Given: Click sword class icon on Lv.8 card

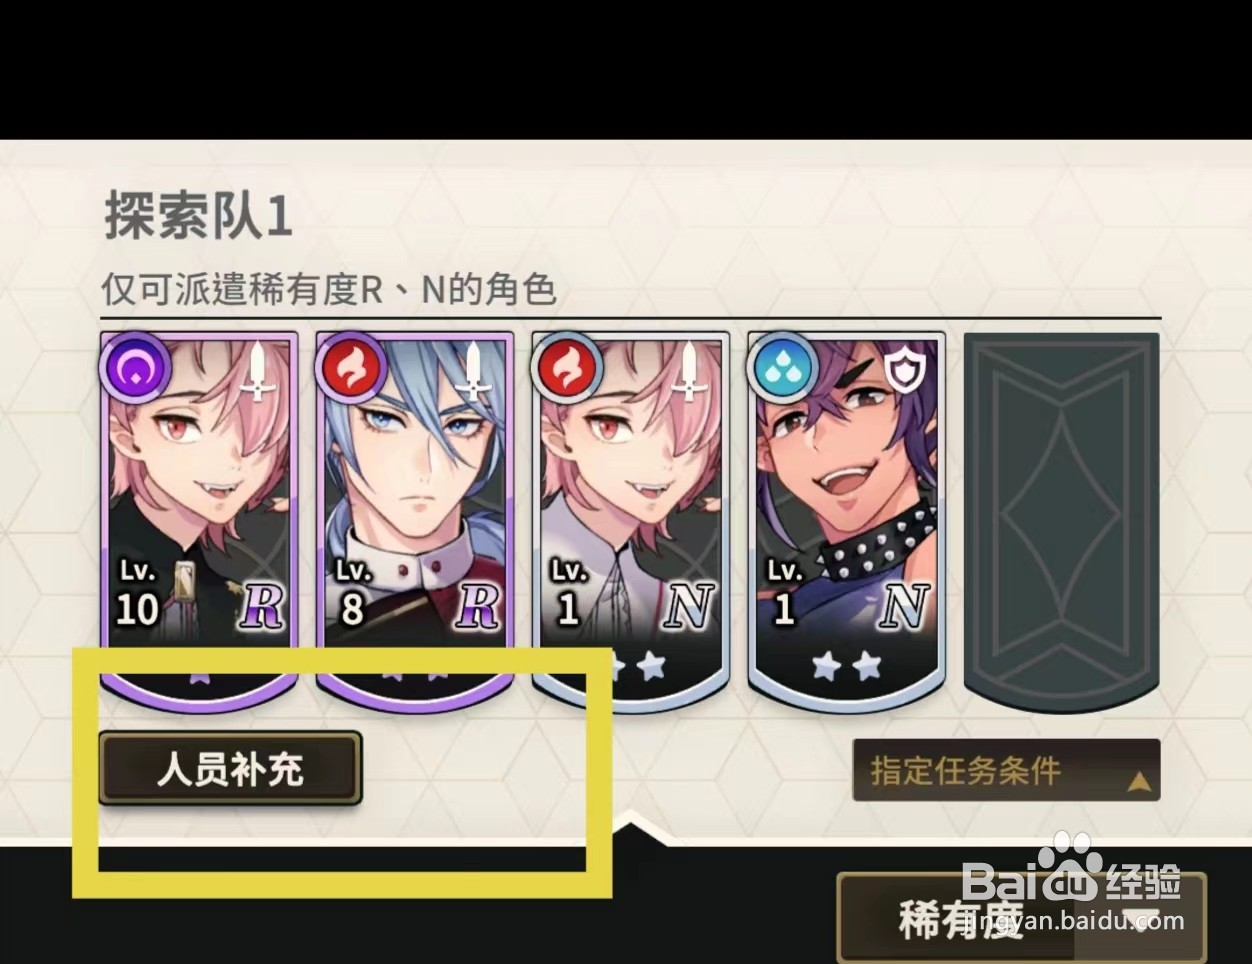Looking at the screenshot, I should pyautogui.click(x=474, y=372).
